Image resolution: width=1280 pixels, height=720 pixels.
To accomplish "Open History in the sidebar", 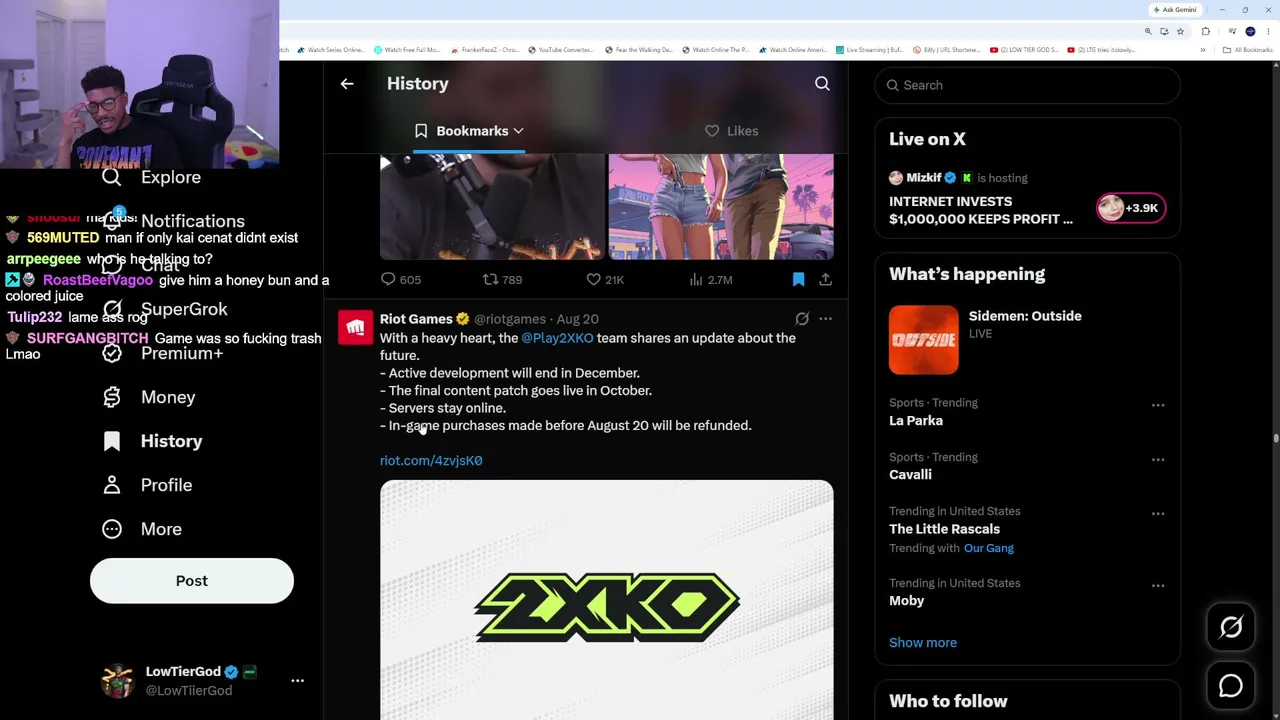I will [152, 441].
